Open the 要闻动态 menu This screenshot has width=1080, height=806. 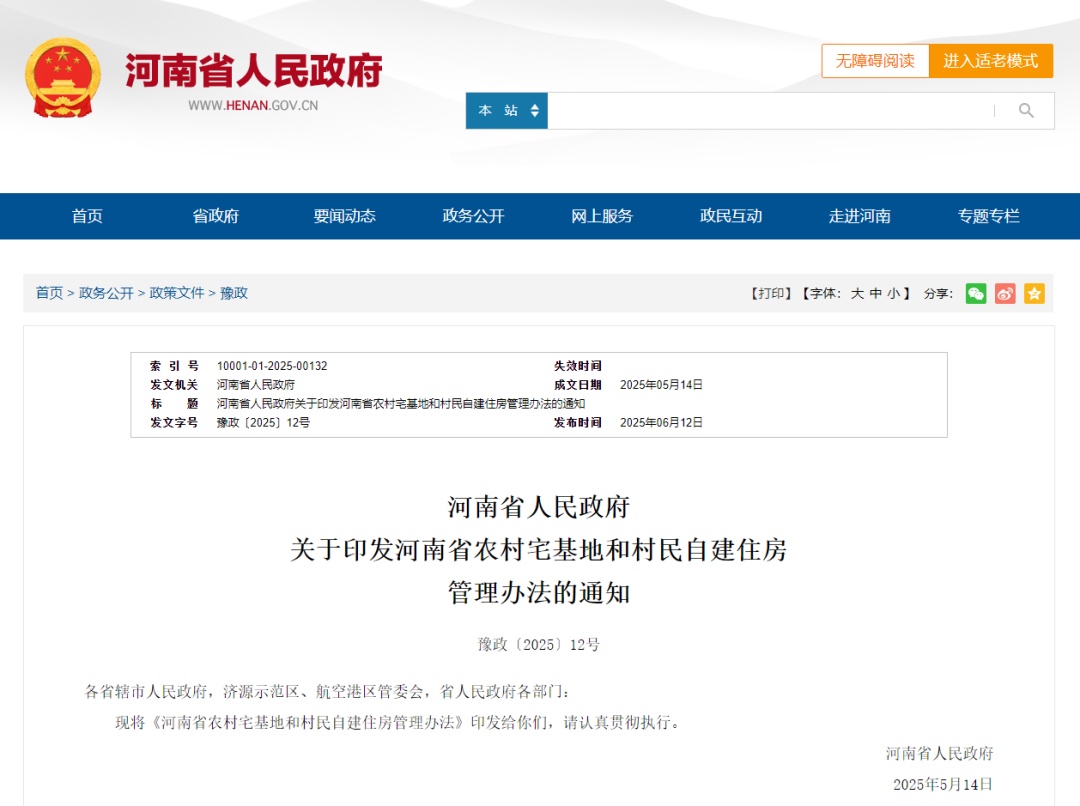click(x=344, y=216)
